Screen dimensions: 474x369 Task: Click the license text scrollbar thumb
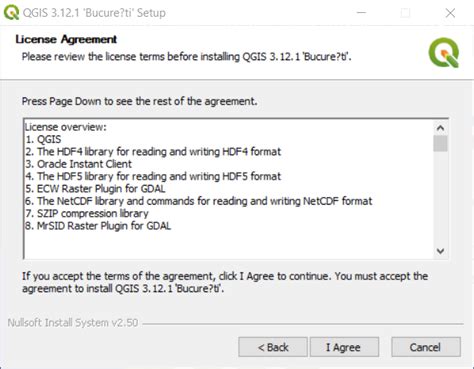[440, 143]
